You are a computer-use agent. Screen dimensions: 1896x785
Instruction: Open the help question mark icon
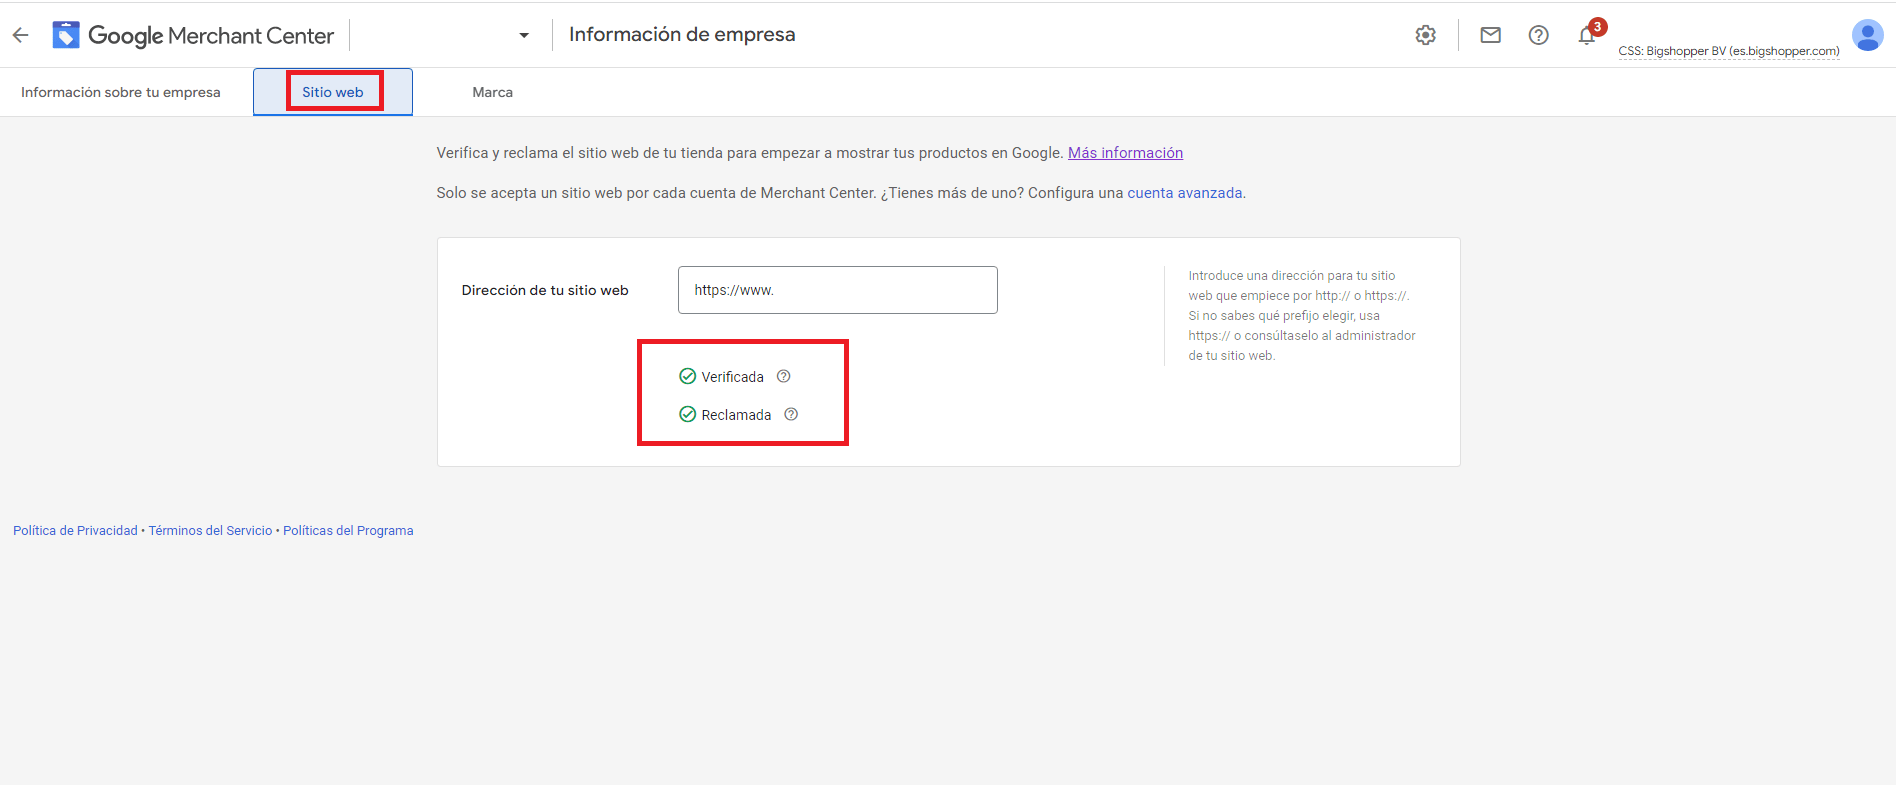(1538, 35)
